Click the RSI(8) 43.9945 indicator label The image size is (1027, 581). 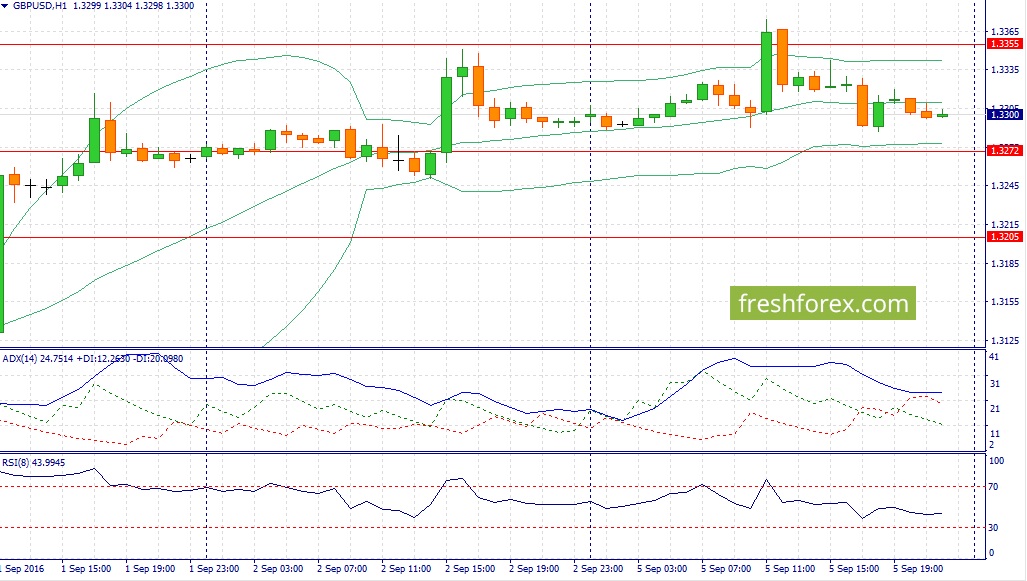33,462
